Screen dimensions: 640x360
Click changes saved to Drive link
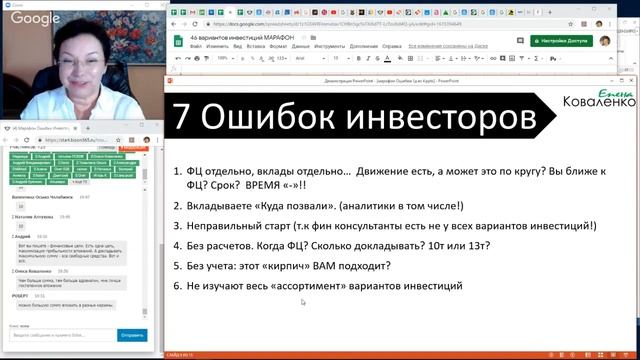448,47
